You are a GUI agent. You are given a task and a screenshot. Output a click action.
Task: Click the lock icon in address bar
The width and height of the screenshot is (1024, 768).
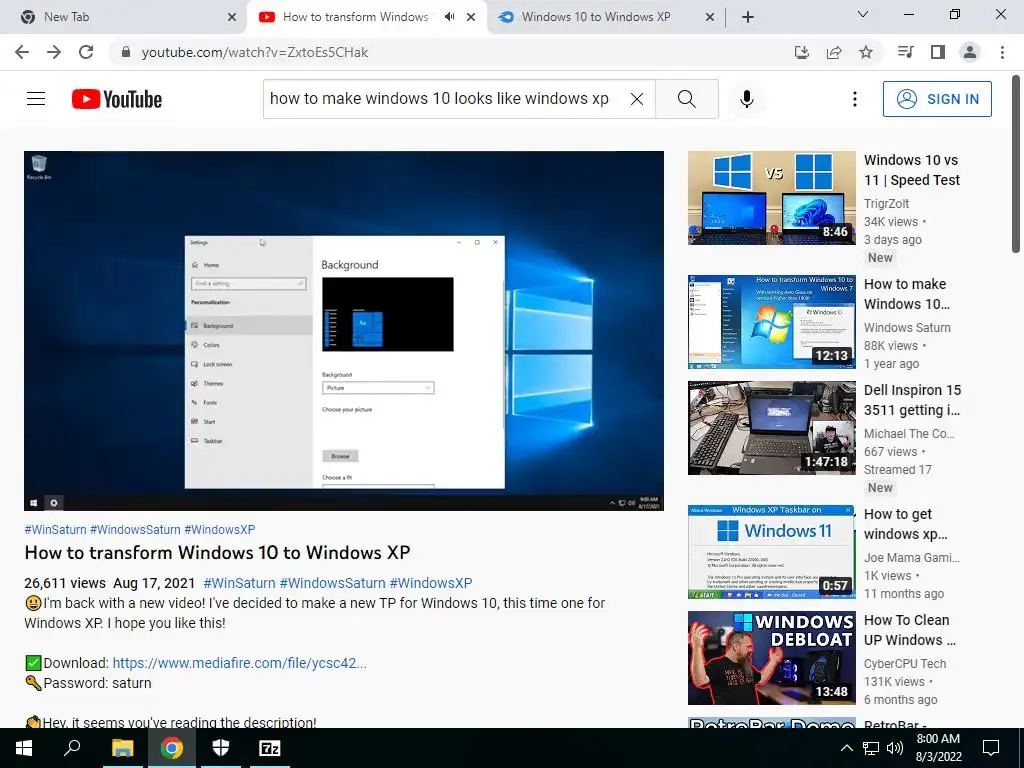126,52
